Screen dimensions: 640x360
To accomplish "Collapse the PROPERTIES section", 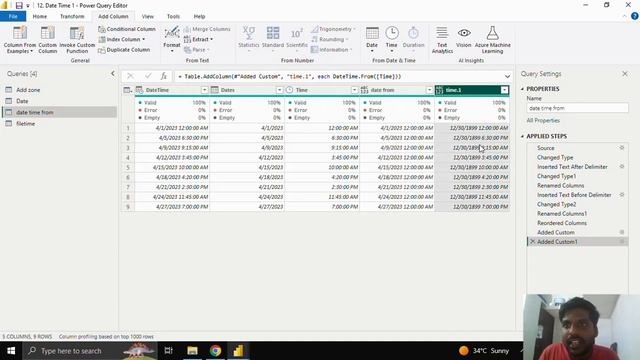I will point(522,89).
